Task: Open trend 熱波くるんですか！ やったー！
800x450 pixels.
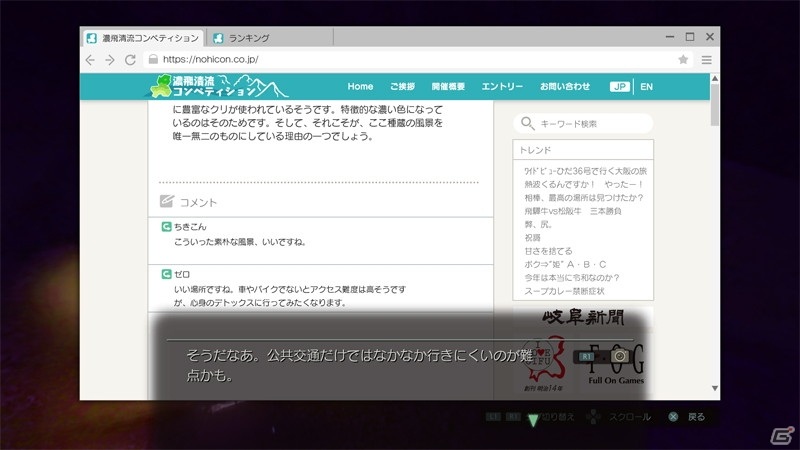Action: tap(584, 184)
